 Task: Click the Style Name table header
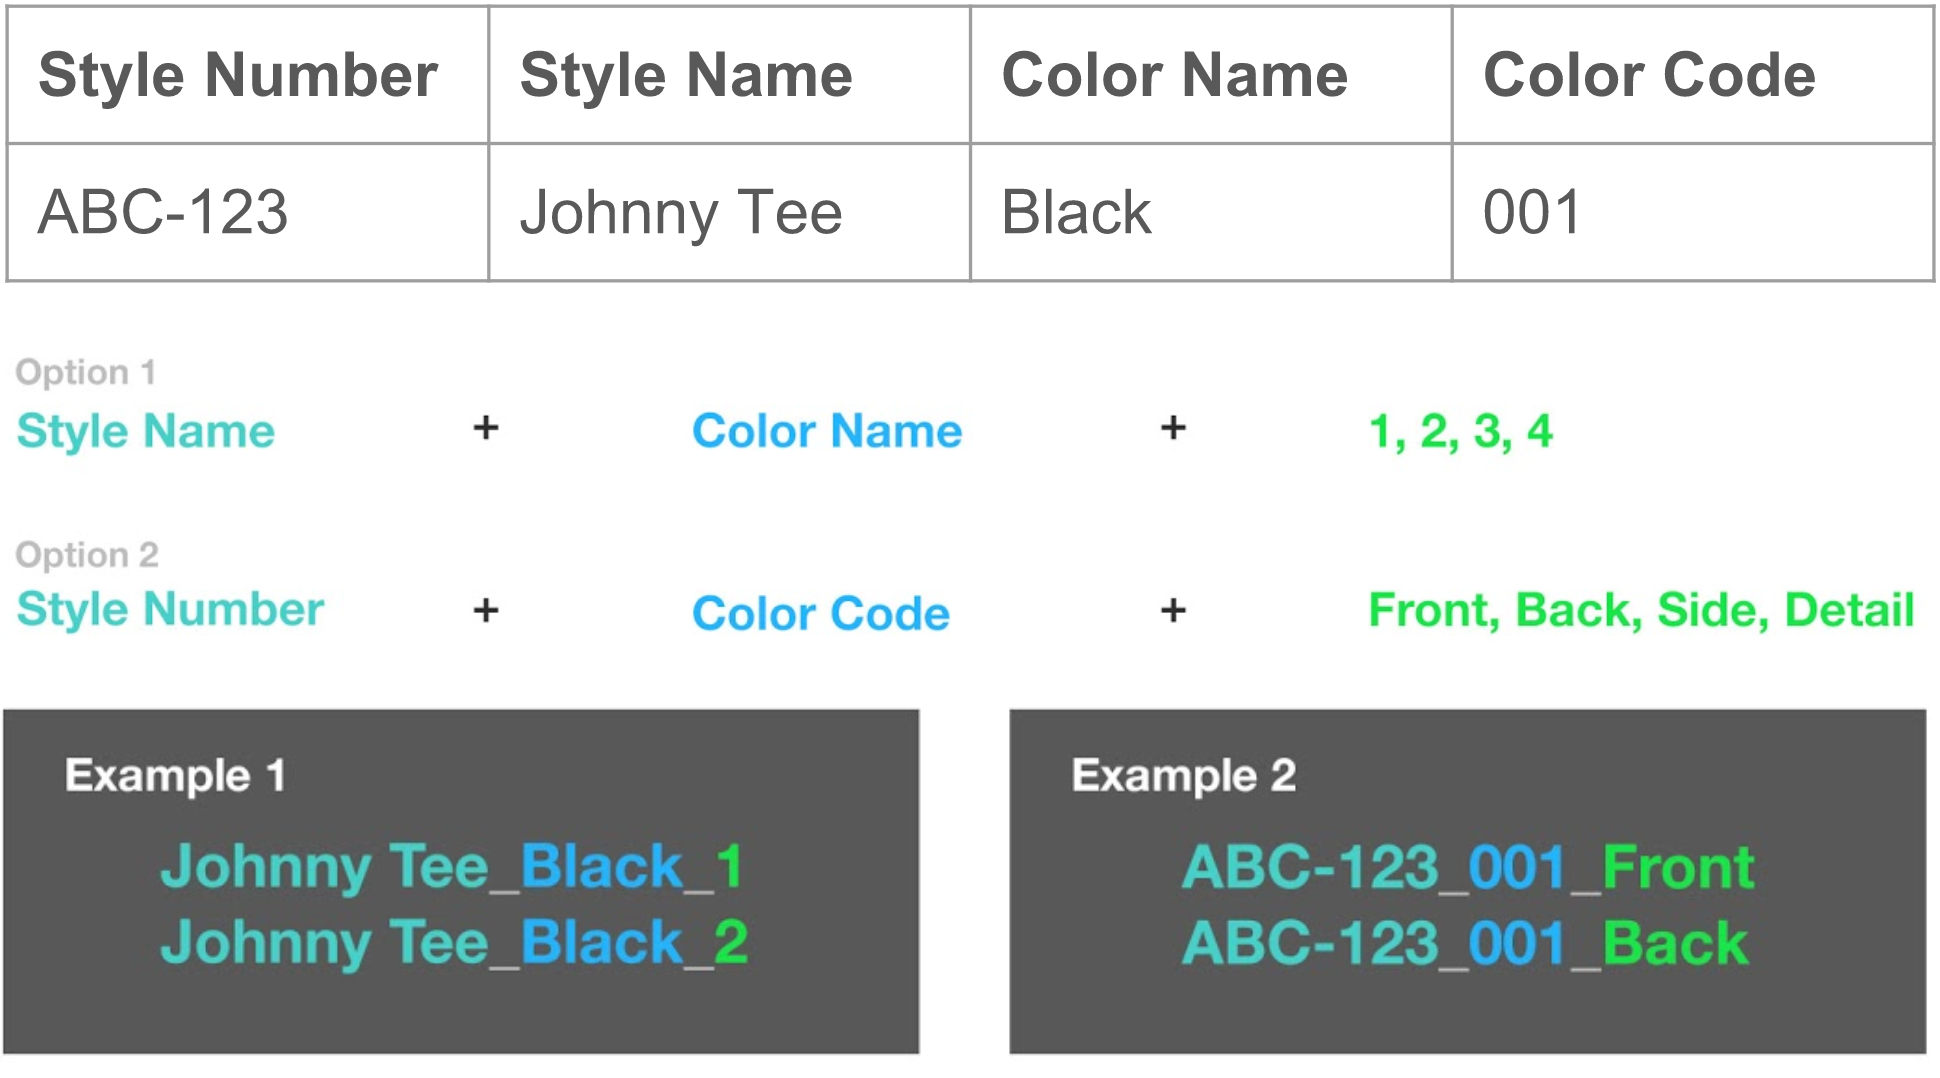click(x=686, y=76)
